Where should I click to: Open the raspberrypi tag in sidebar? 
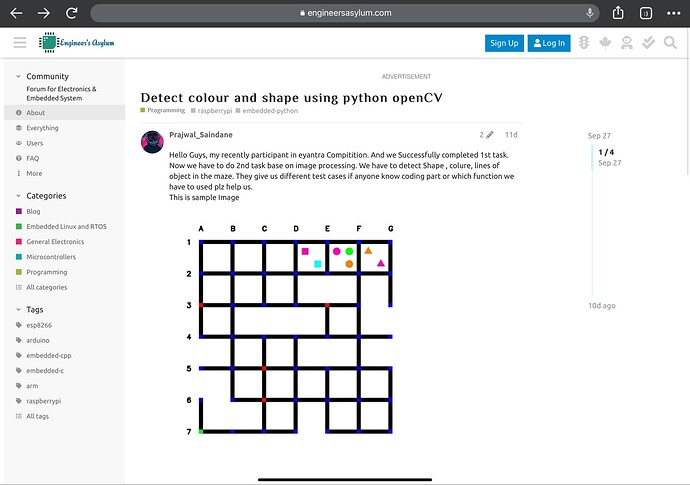click(x=65, y=401)
